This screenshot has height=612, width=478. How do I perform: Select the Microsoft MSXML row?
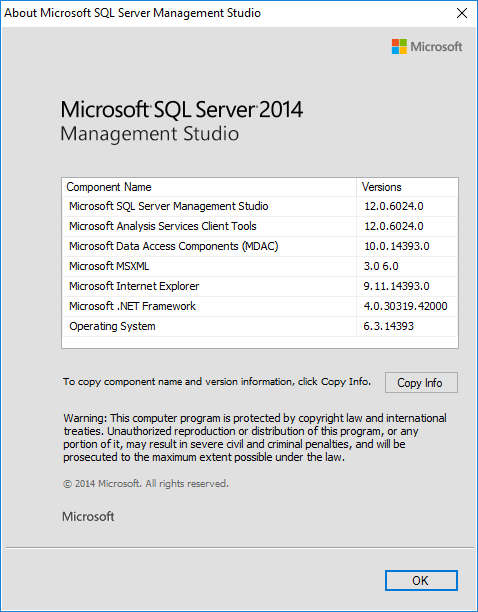[259, 266]
